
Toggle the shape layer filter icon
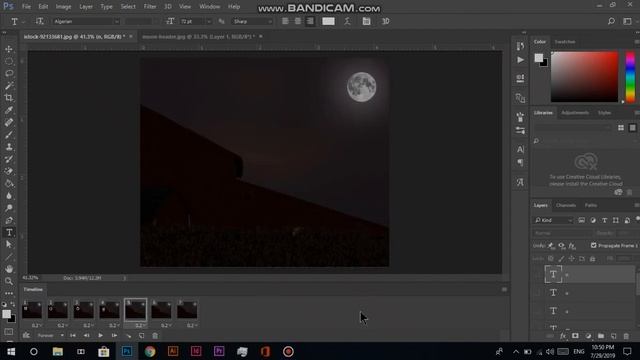(616, 220)
